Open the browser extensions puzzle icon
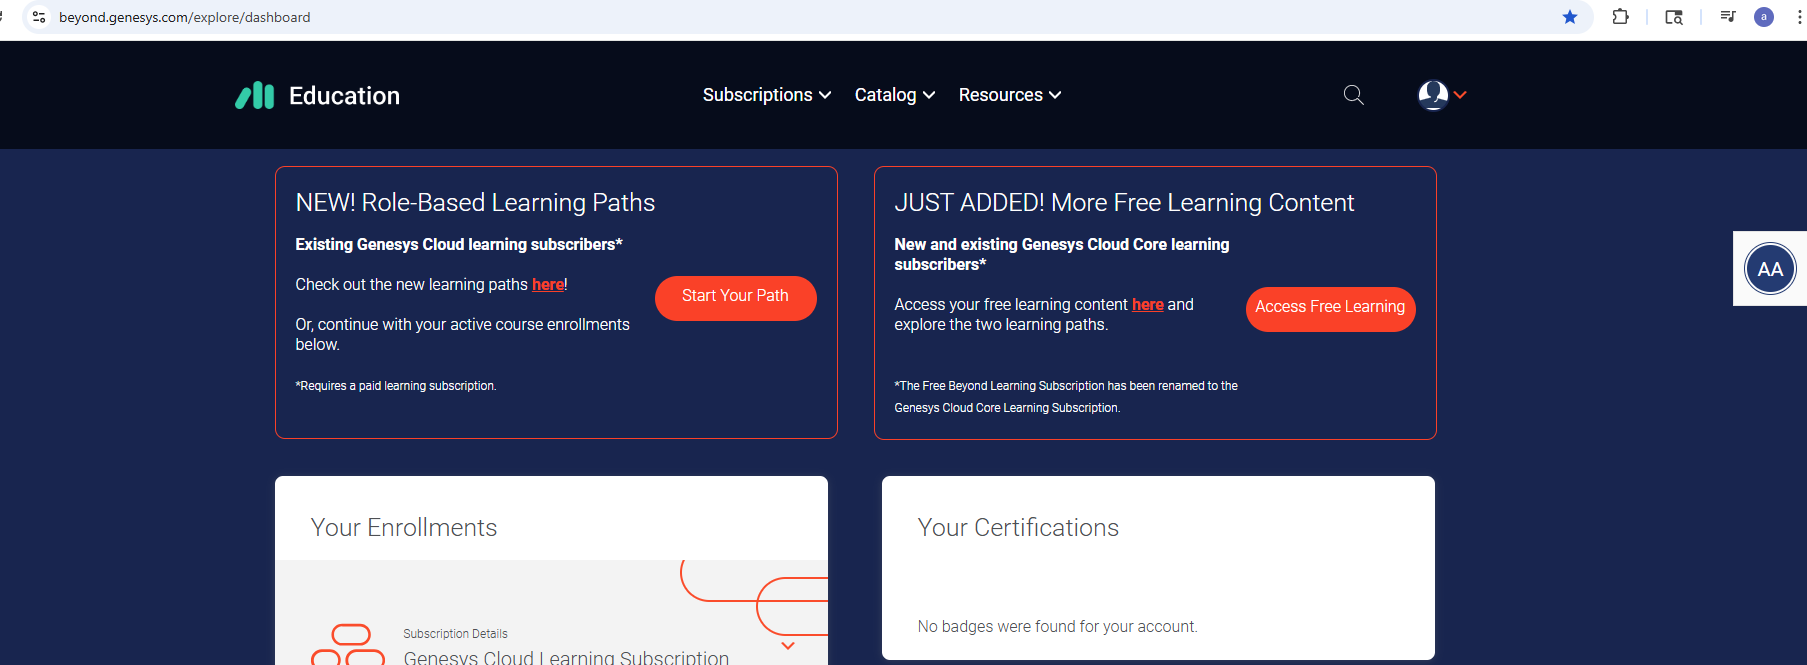Viewport: 1807px width, 665px height. tap(1621, 17)
